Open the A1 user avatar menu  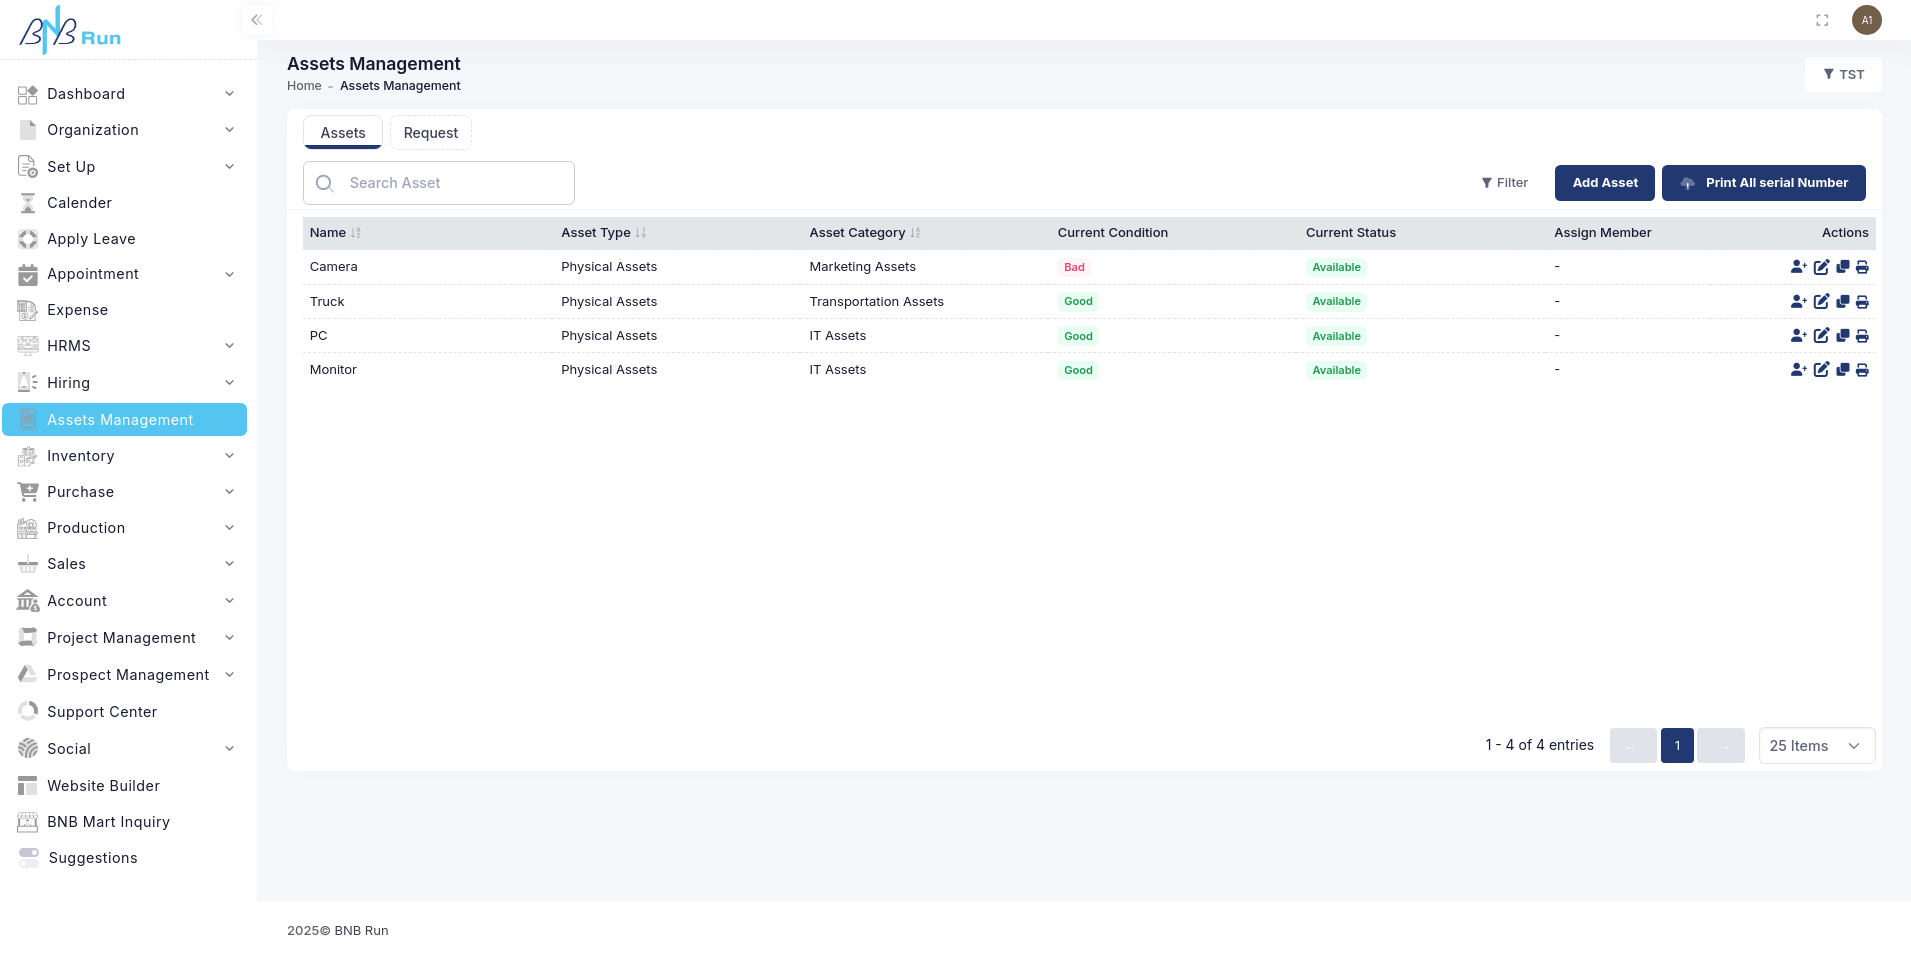1867,19
